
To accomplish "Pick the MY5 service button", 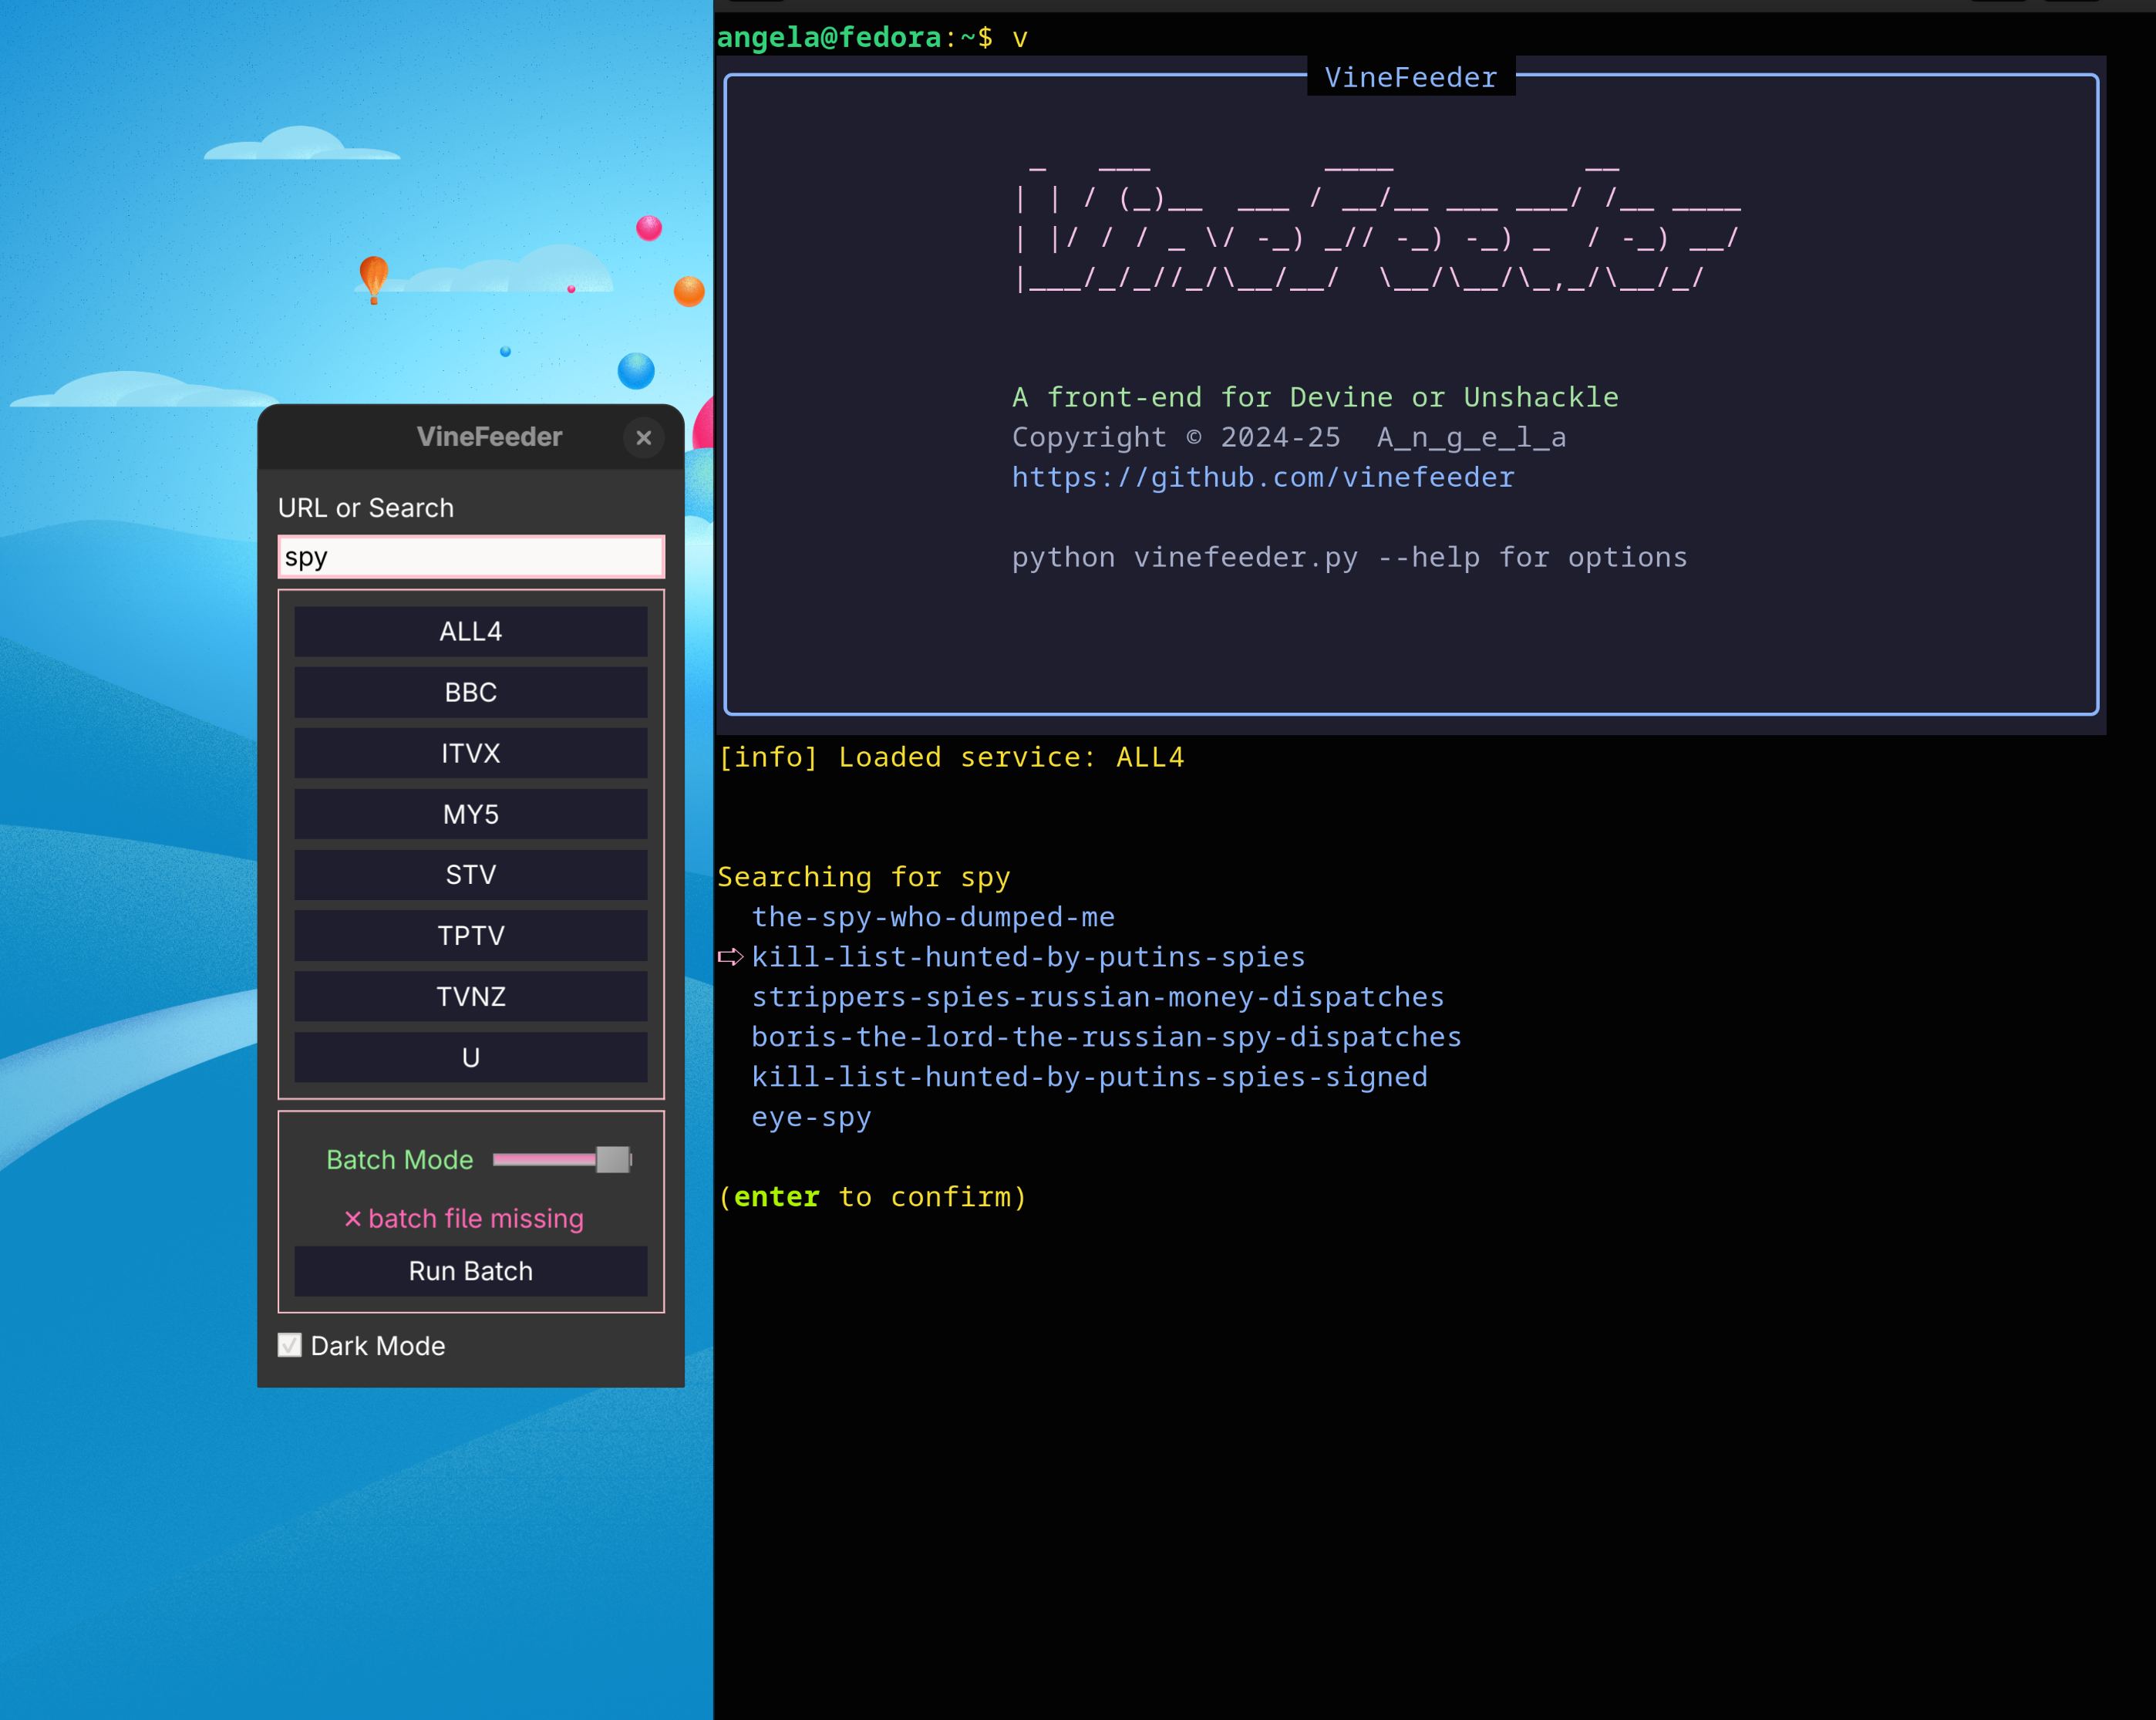I will click(470, 814).
